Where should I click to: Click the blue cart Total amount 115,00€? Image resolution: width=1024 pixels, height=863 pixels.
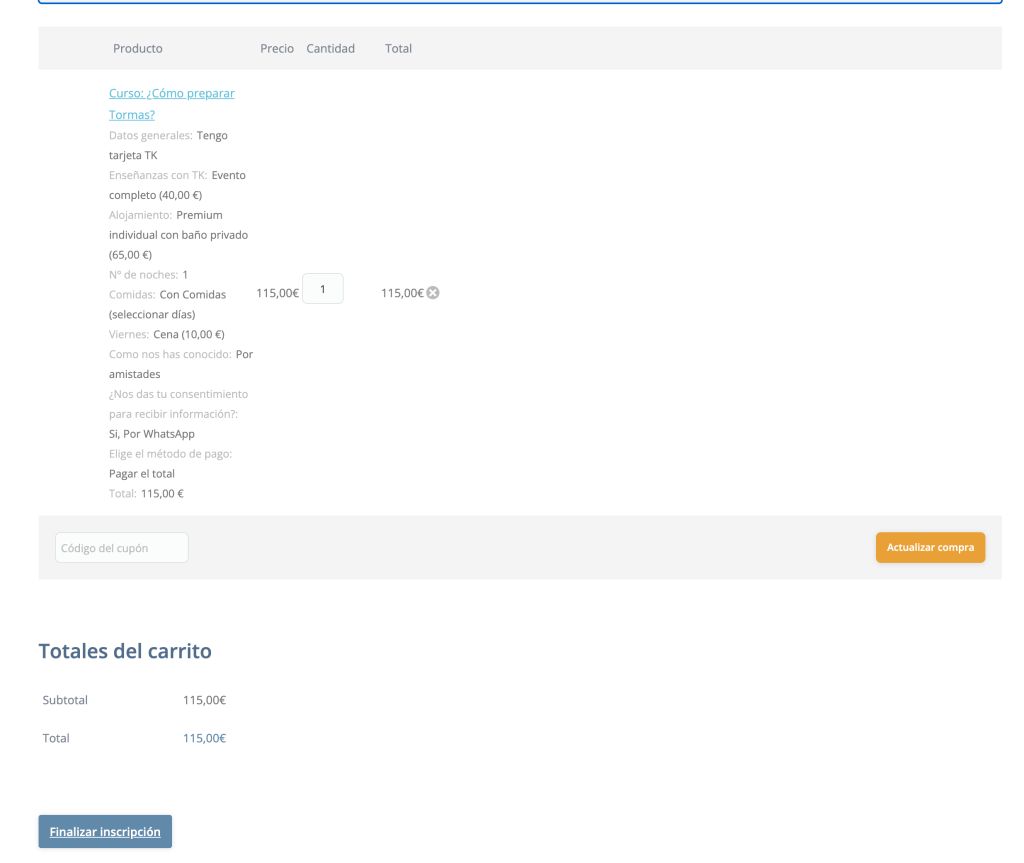[x=204, y=738]
